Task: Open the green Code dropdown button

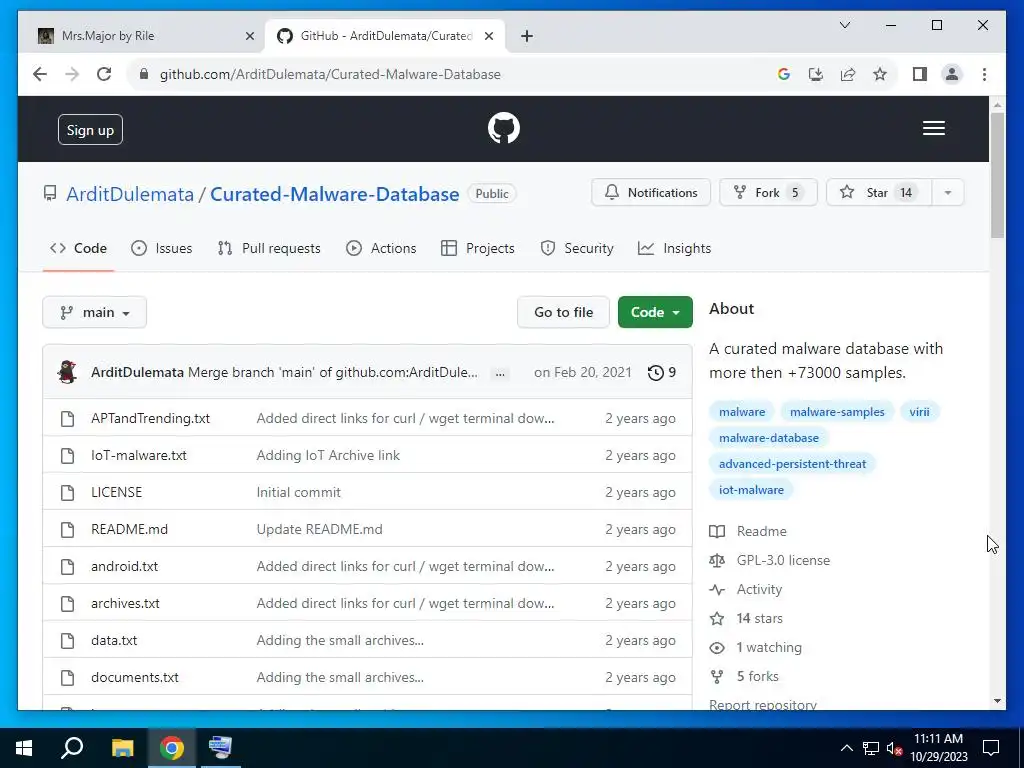Action: click(x=655, y=312)
